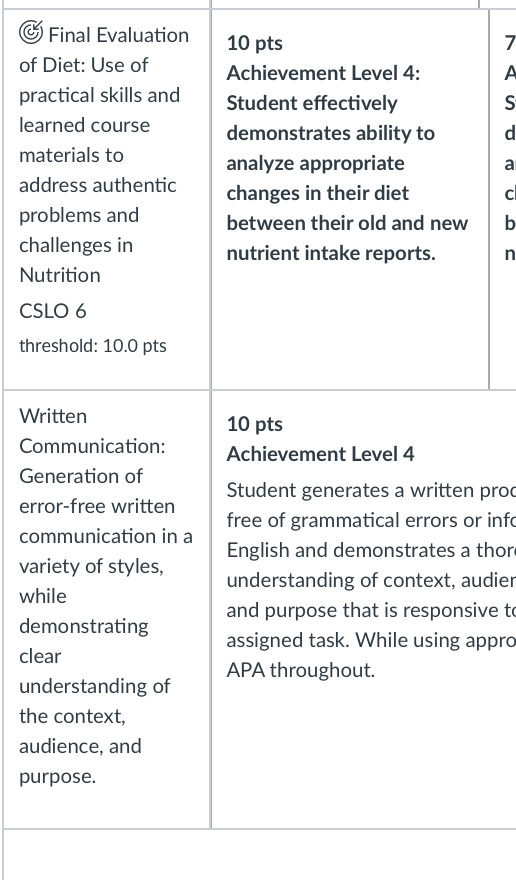Viewport: 516px width, 880px height.
Task: Click the outcome target icon beside Final Evaluation
Action: click(x=31, y=33)
